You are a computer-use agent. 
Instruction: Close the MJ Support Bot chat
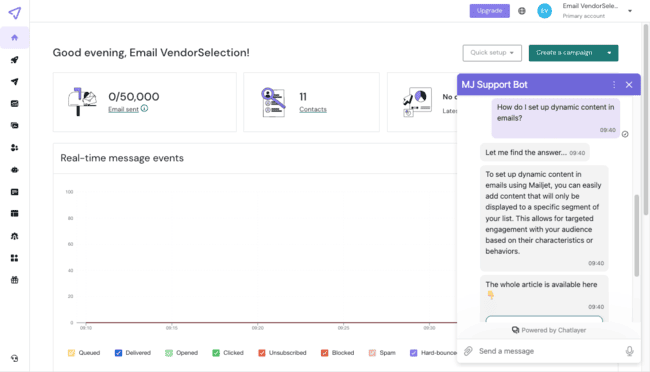pyautogui.click(x=629, y=85)
